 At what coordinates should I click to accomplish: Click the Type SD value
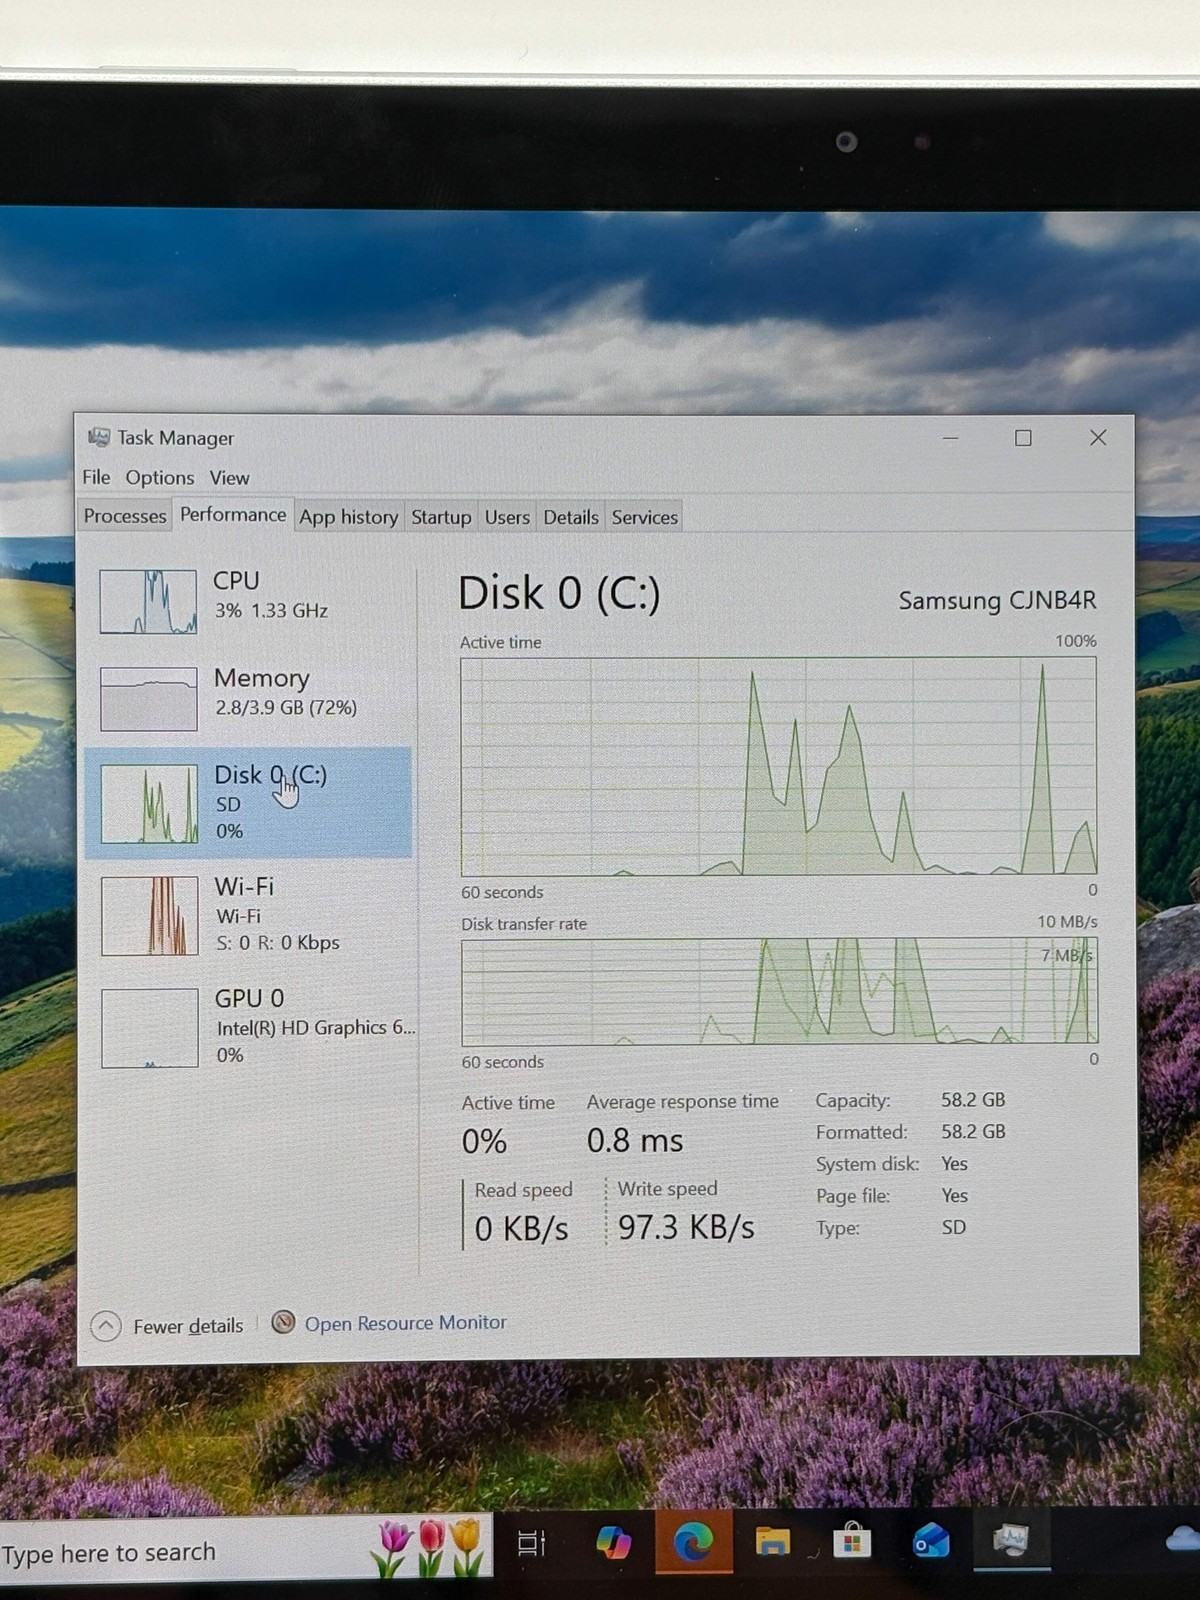point(953,1227)
